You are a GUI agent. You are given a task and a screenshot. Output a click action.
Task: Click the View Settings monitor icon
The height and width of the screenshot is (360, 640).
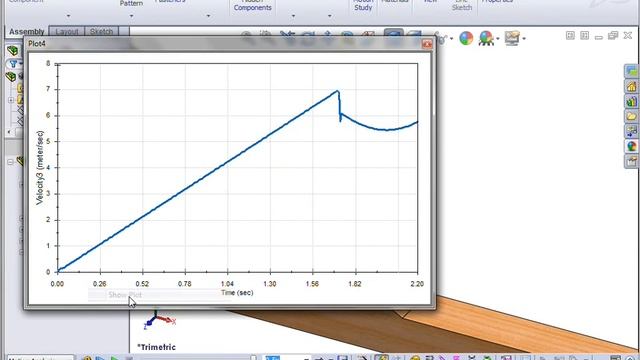click(x=511, y=38)
